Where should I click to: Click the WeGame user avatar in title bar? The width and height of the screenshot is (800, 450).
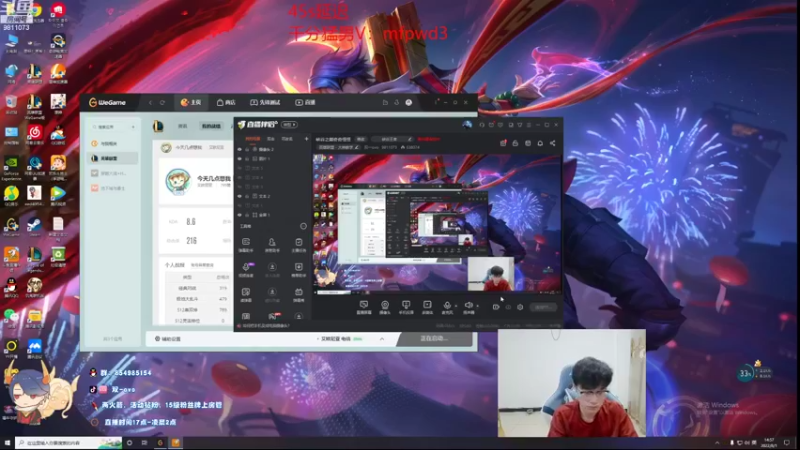(409, 103)
